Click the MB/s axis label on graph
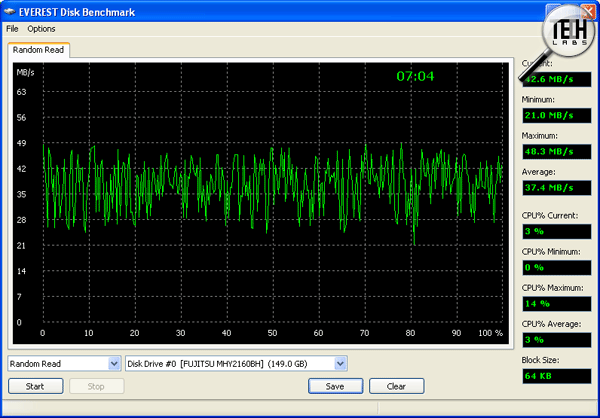 [x=25, y=72]
